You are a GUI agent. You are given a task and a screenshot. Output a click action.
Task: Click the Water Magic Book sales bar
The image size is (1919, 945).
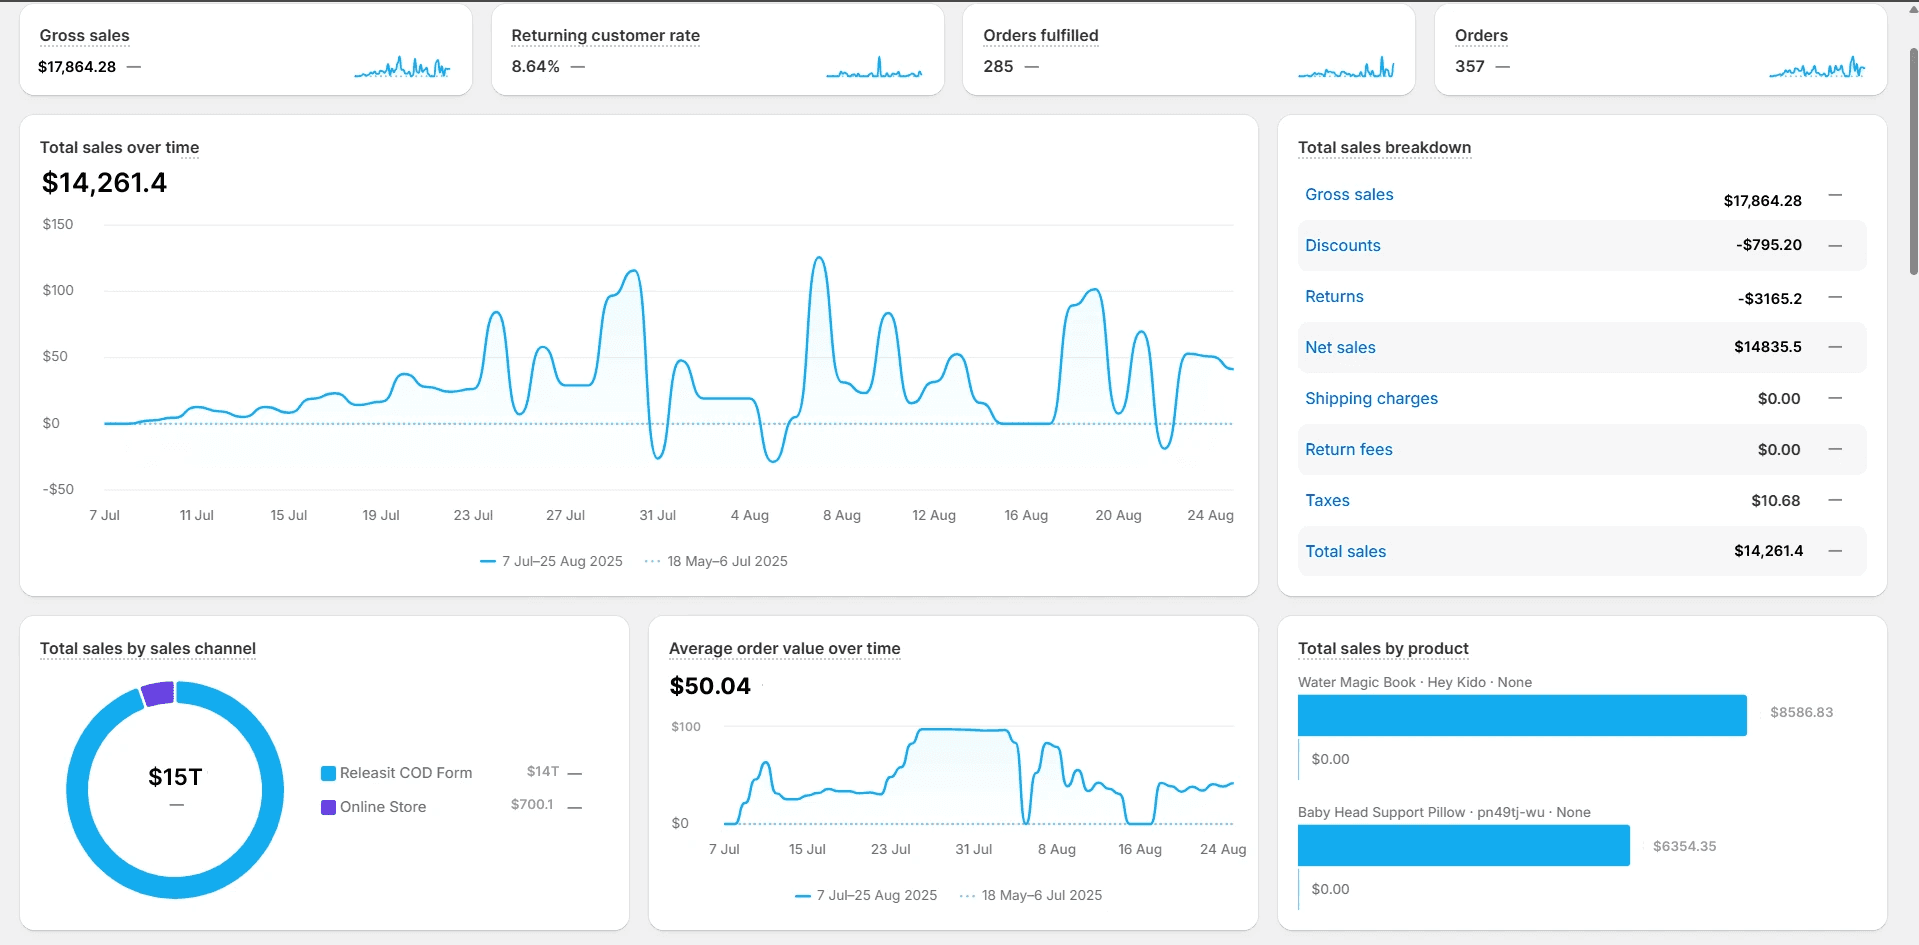(1522, 715)
